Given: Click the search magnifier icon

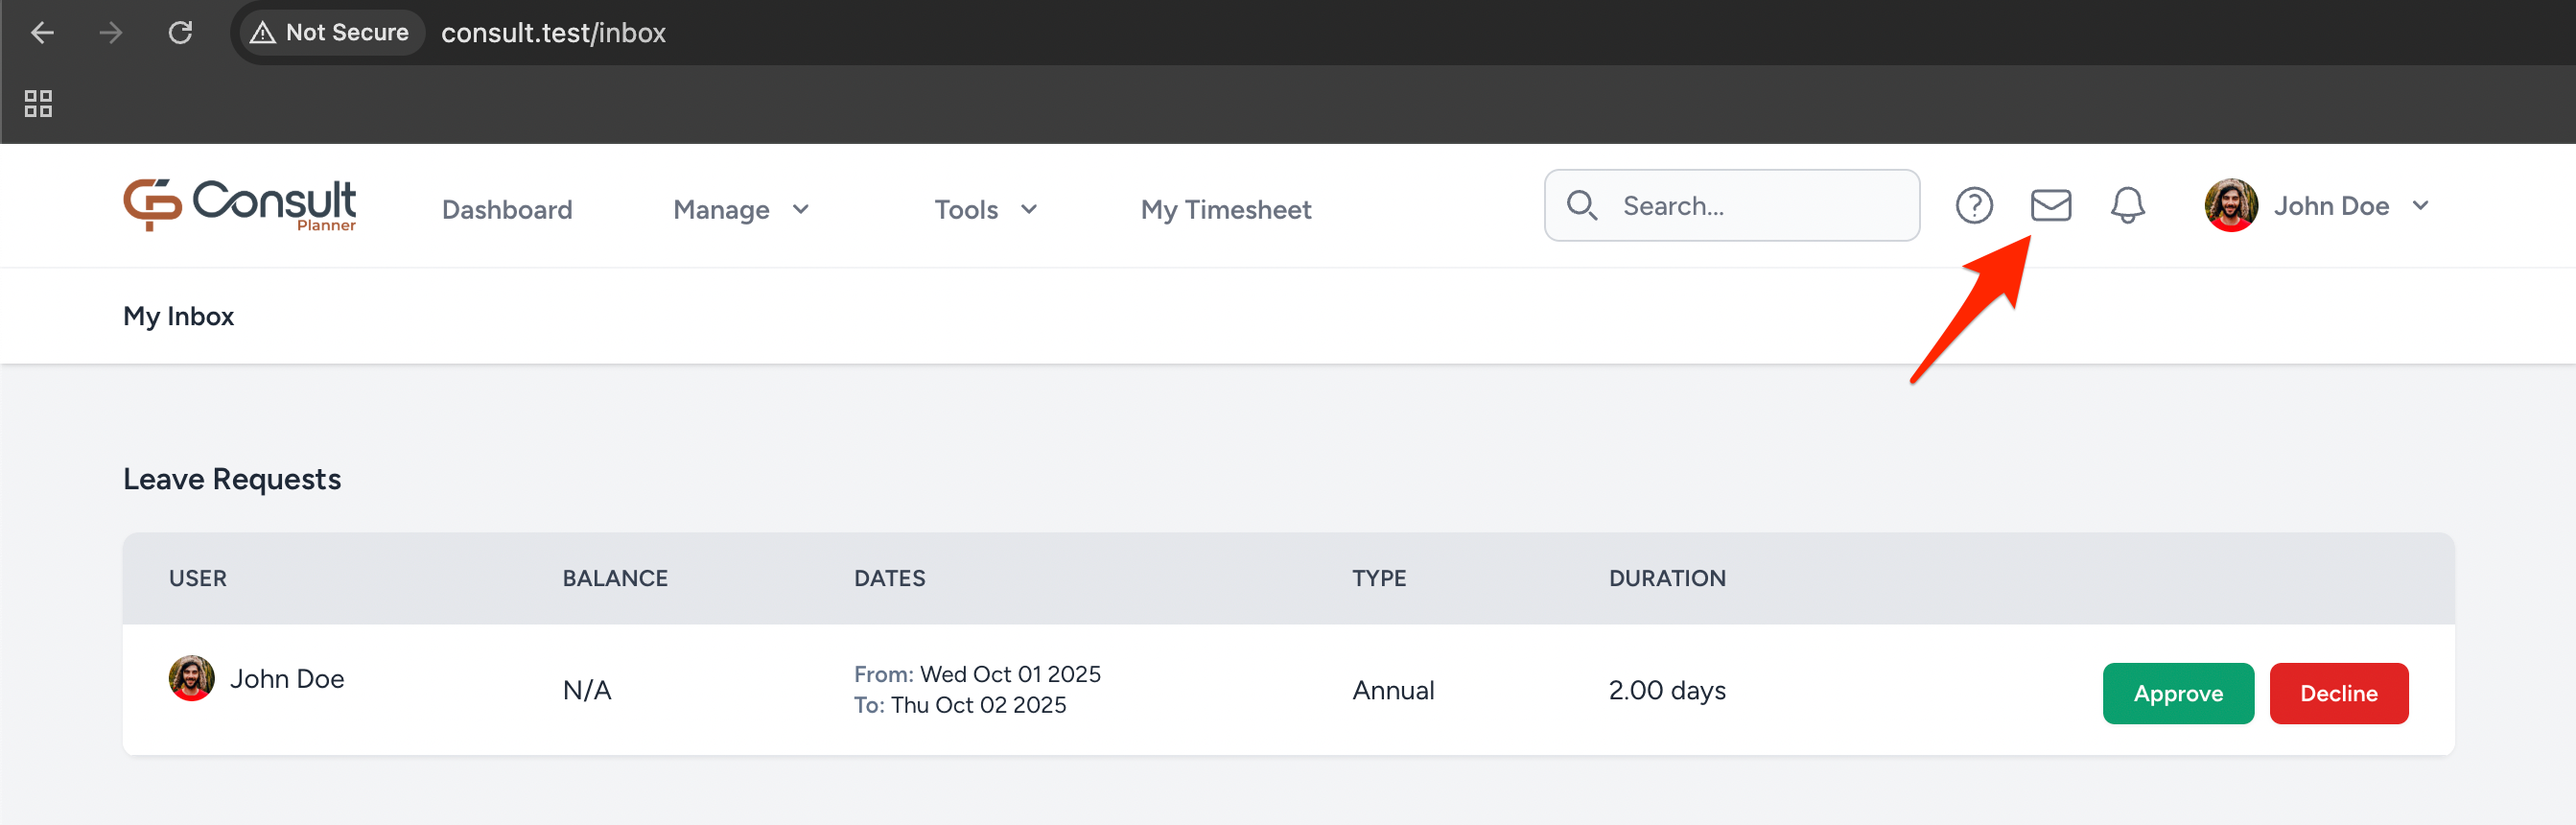Looking at the screenshot, I should point(1581,206).
